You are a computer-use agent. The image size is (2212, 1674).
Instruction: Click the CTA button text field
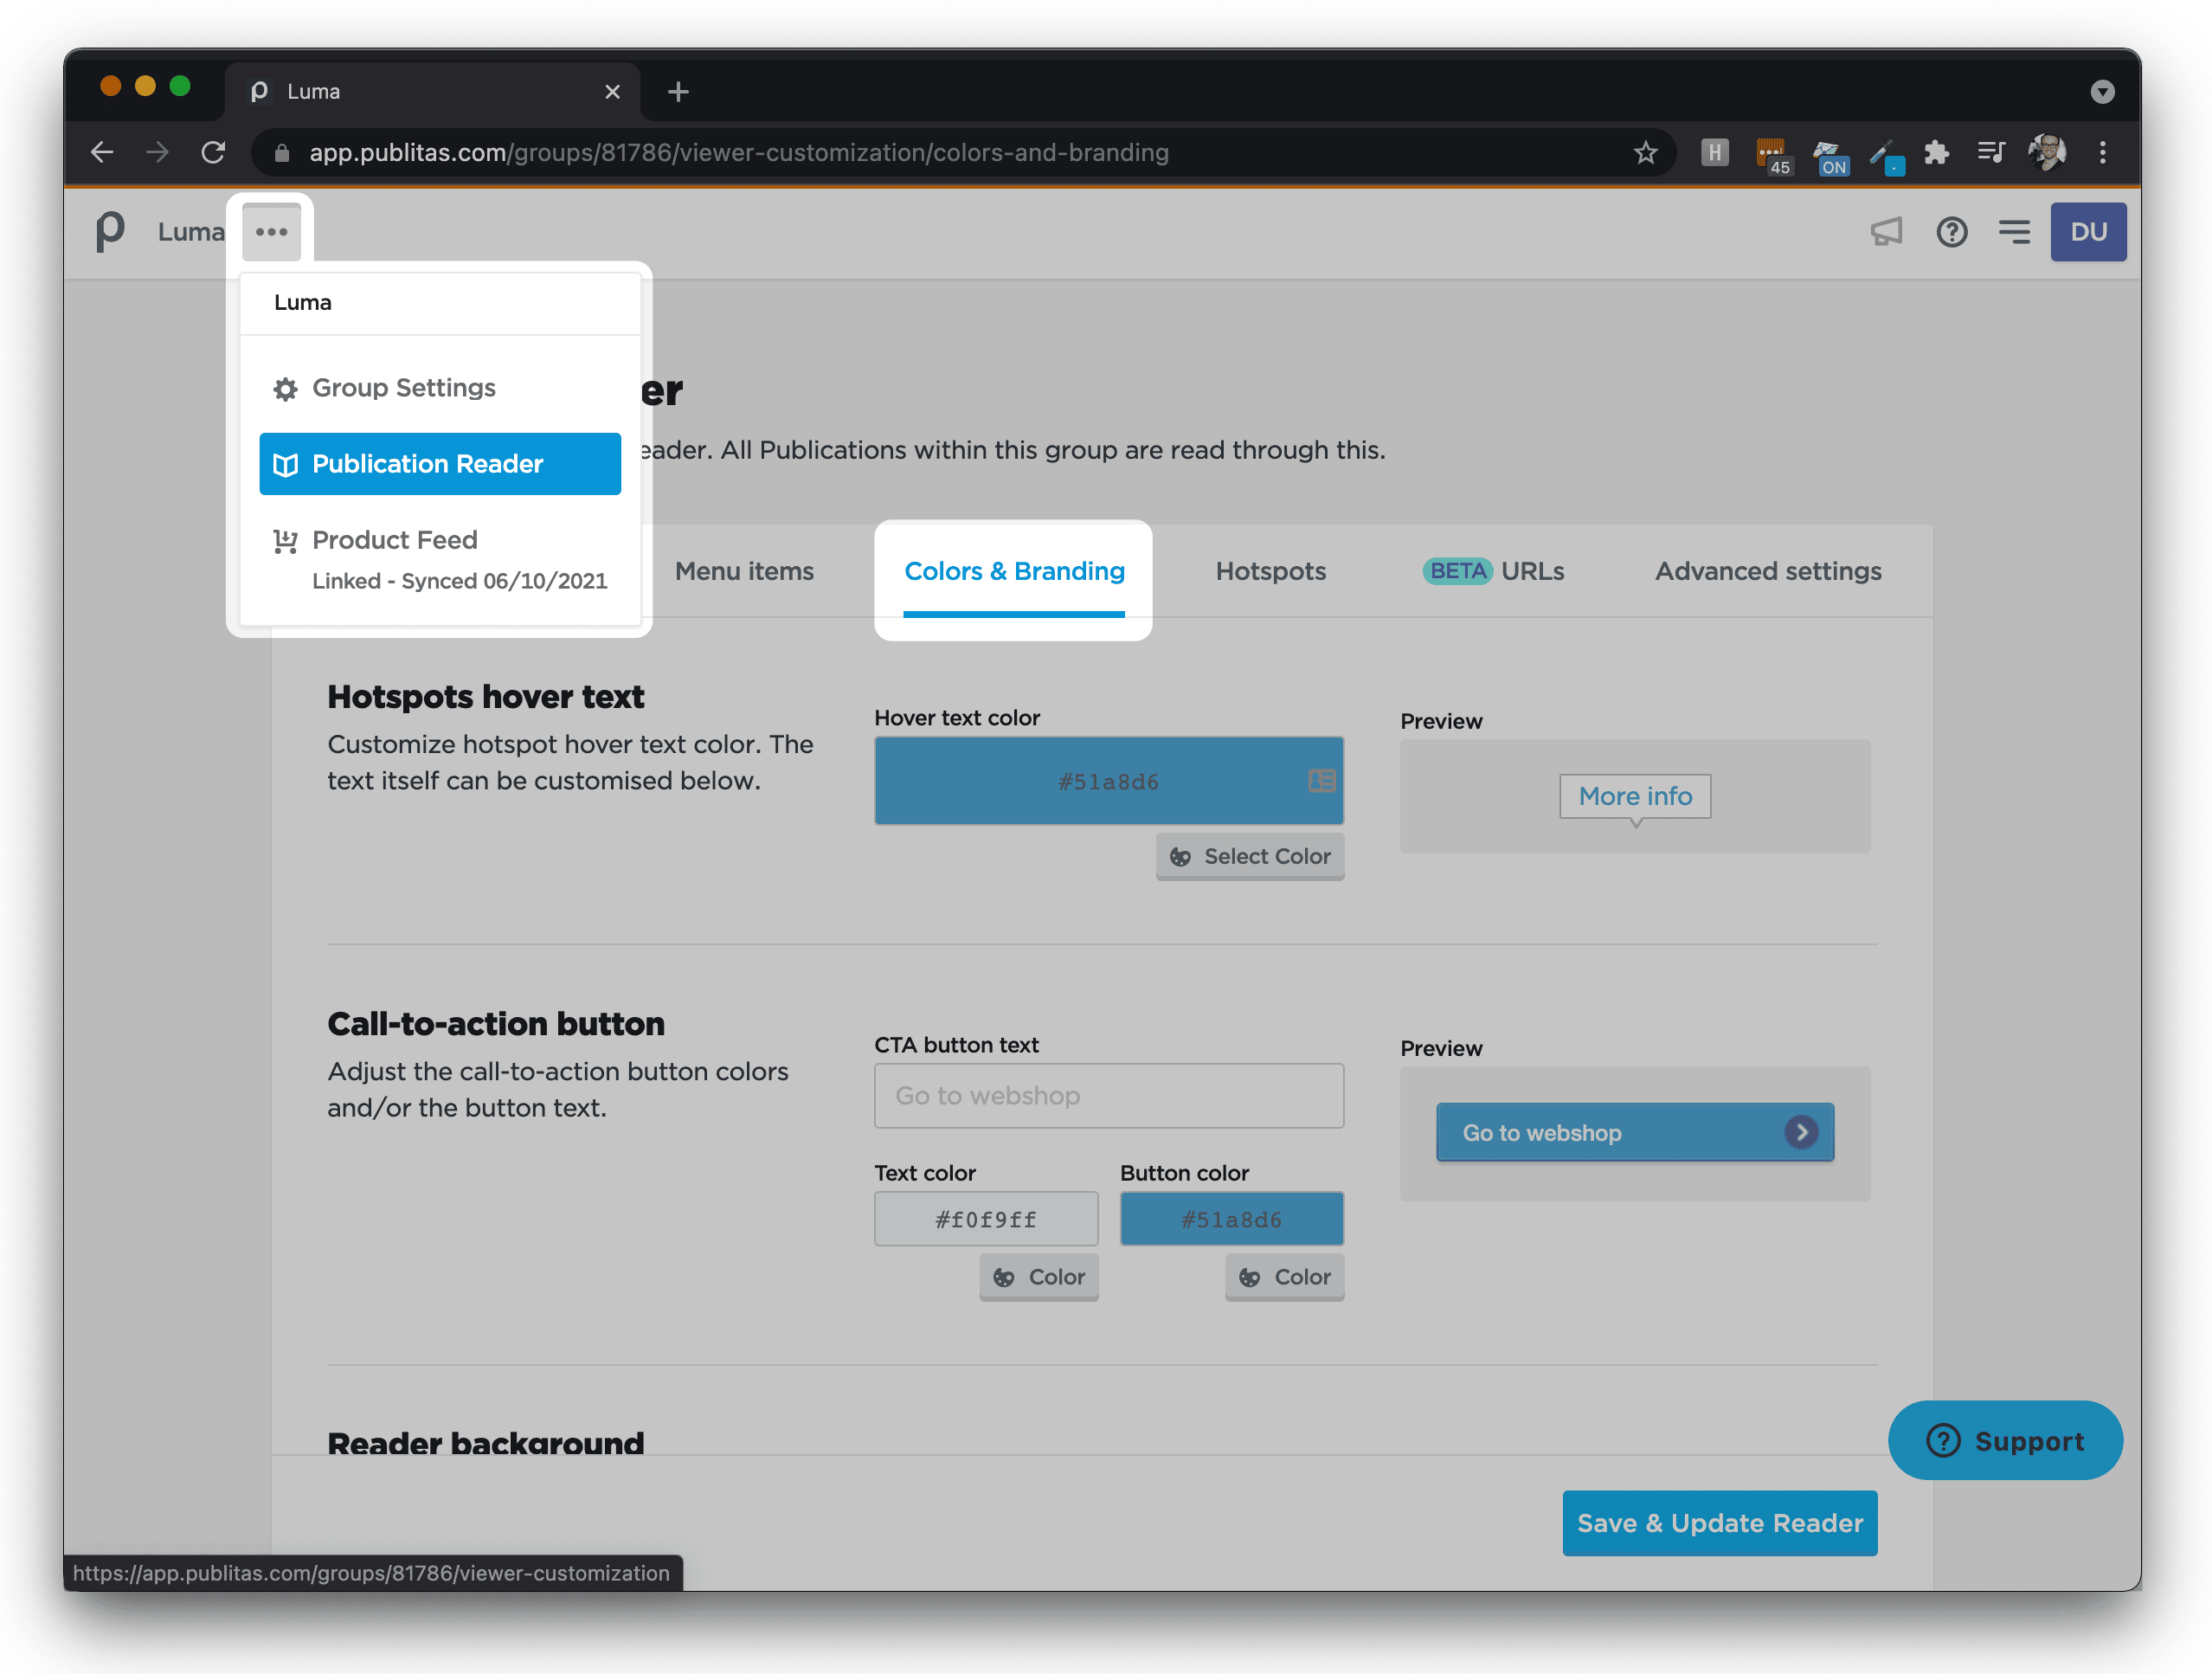pos(1108,1095)
